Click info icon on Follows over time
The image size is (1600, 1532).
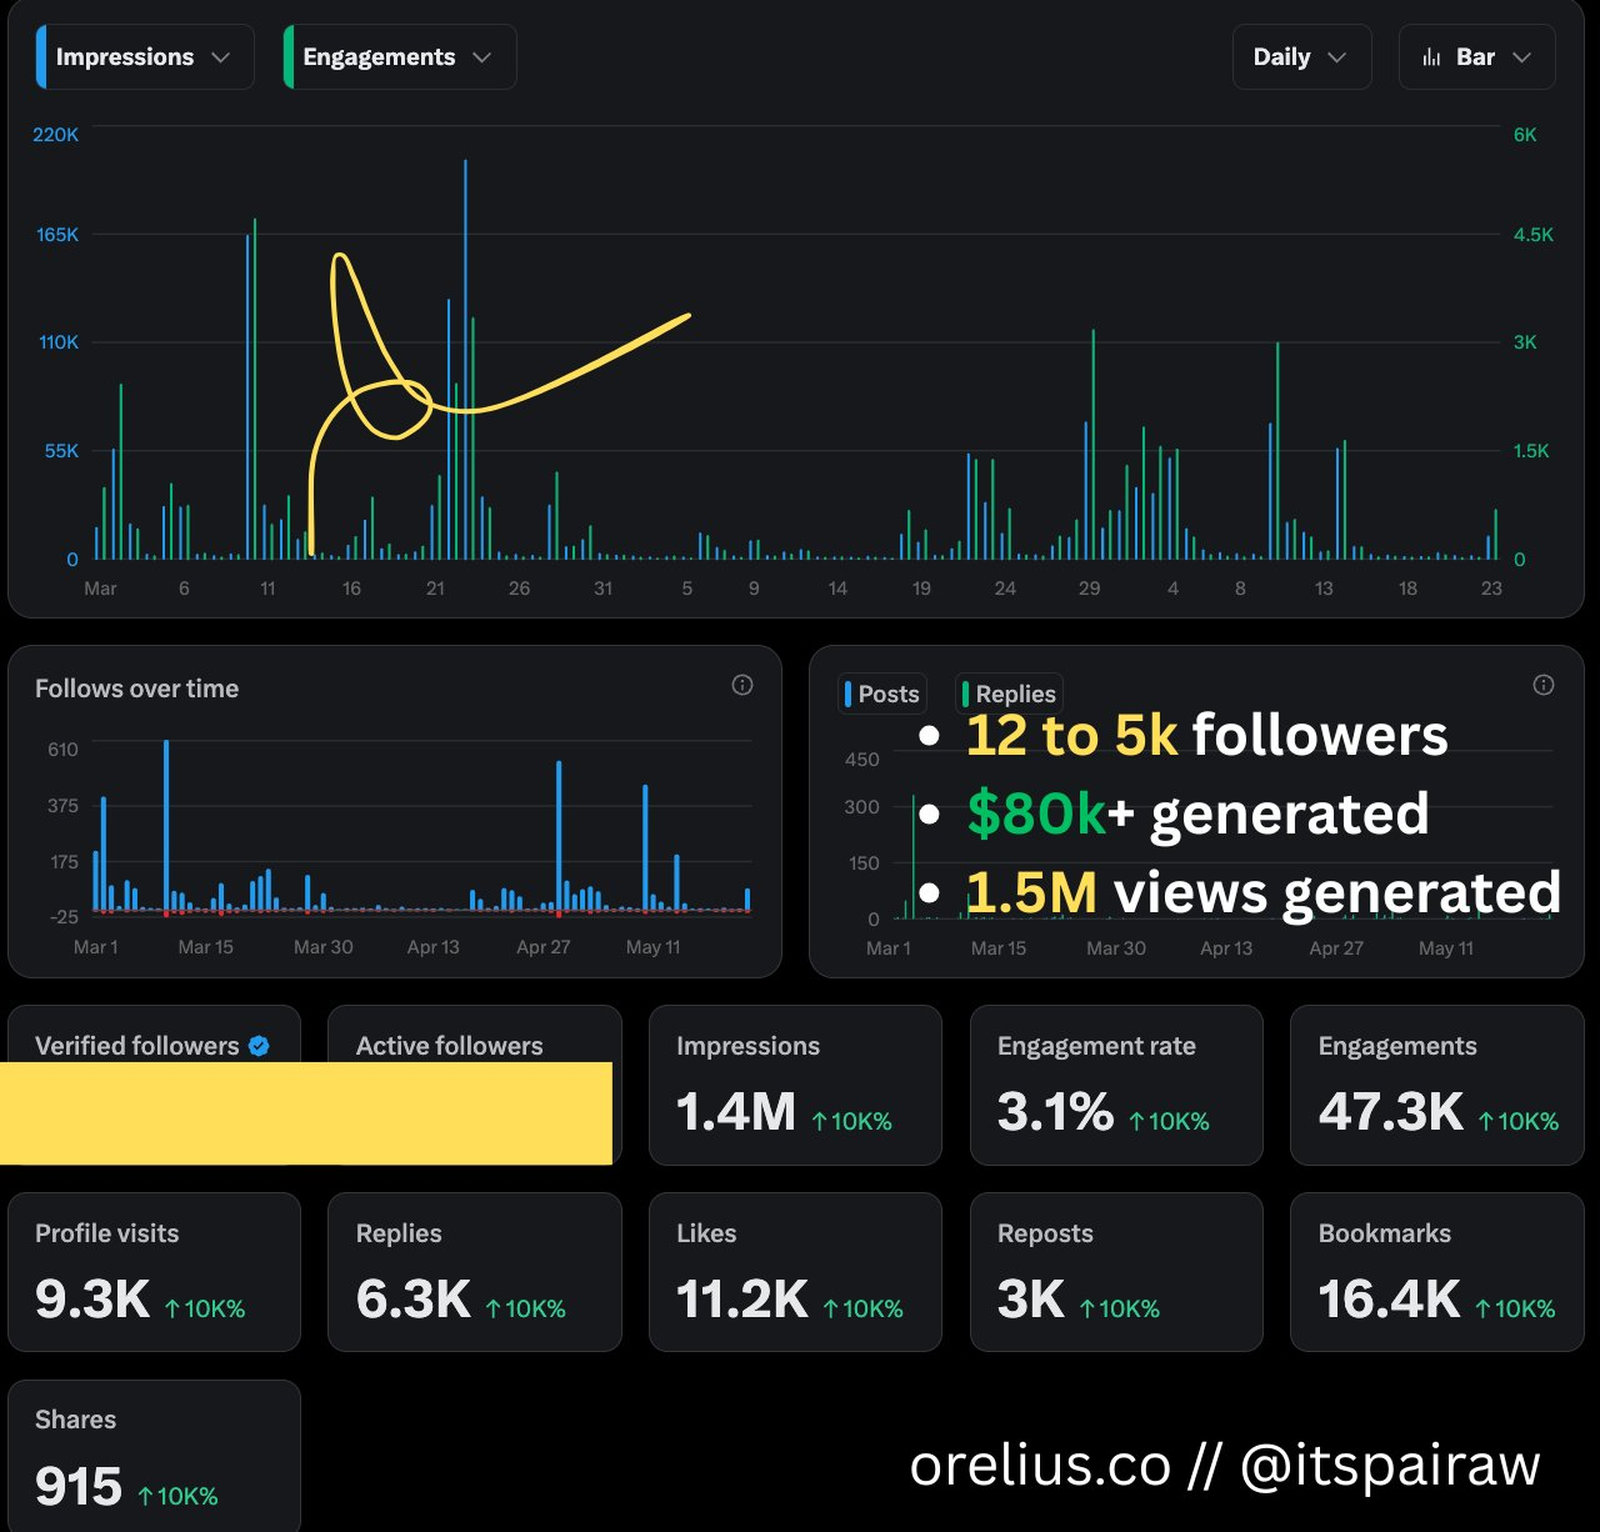click(x=742, y=685)
